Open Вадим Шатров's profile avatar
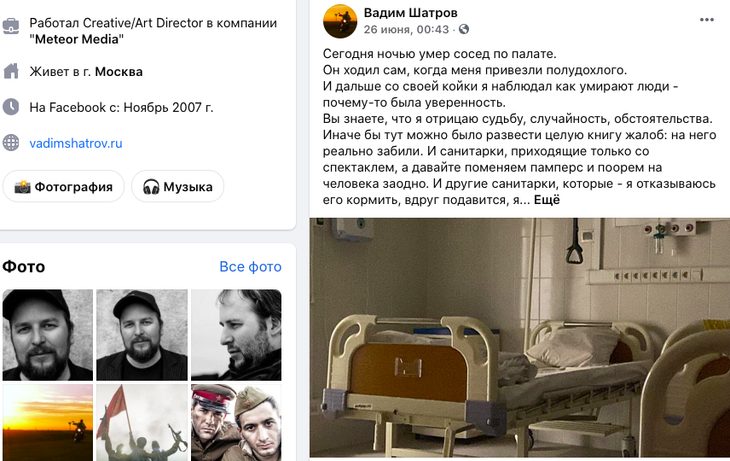This screenshot has width=730, height=461. (x=340, y=21)
